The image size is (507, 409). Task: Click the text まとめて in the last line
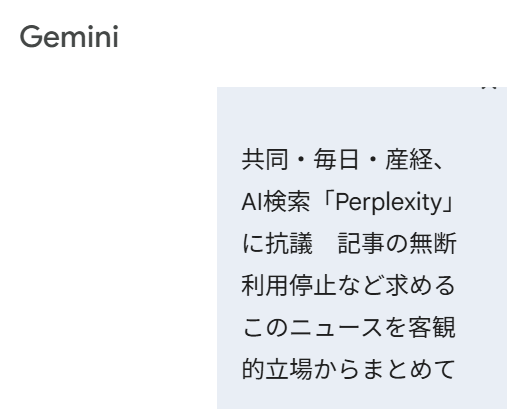409,369
